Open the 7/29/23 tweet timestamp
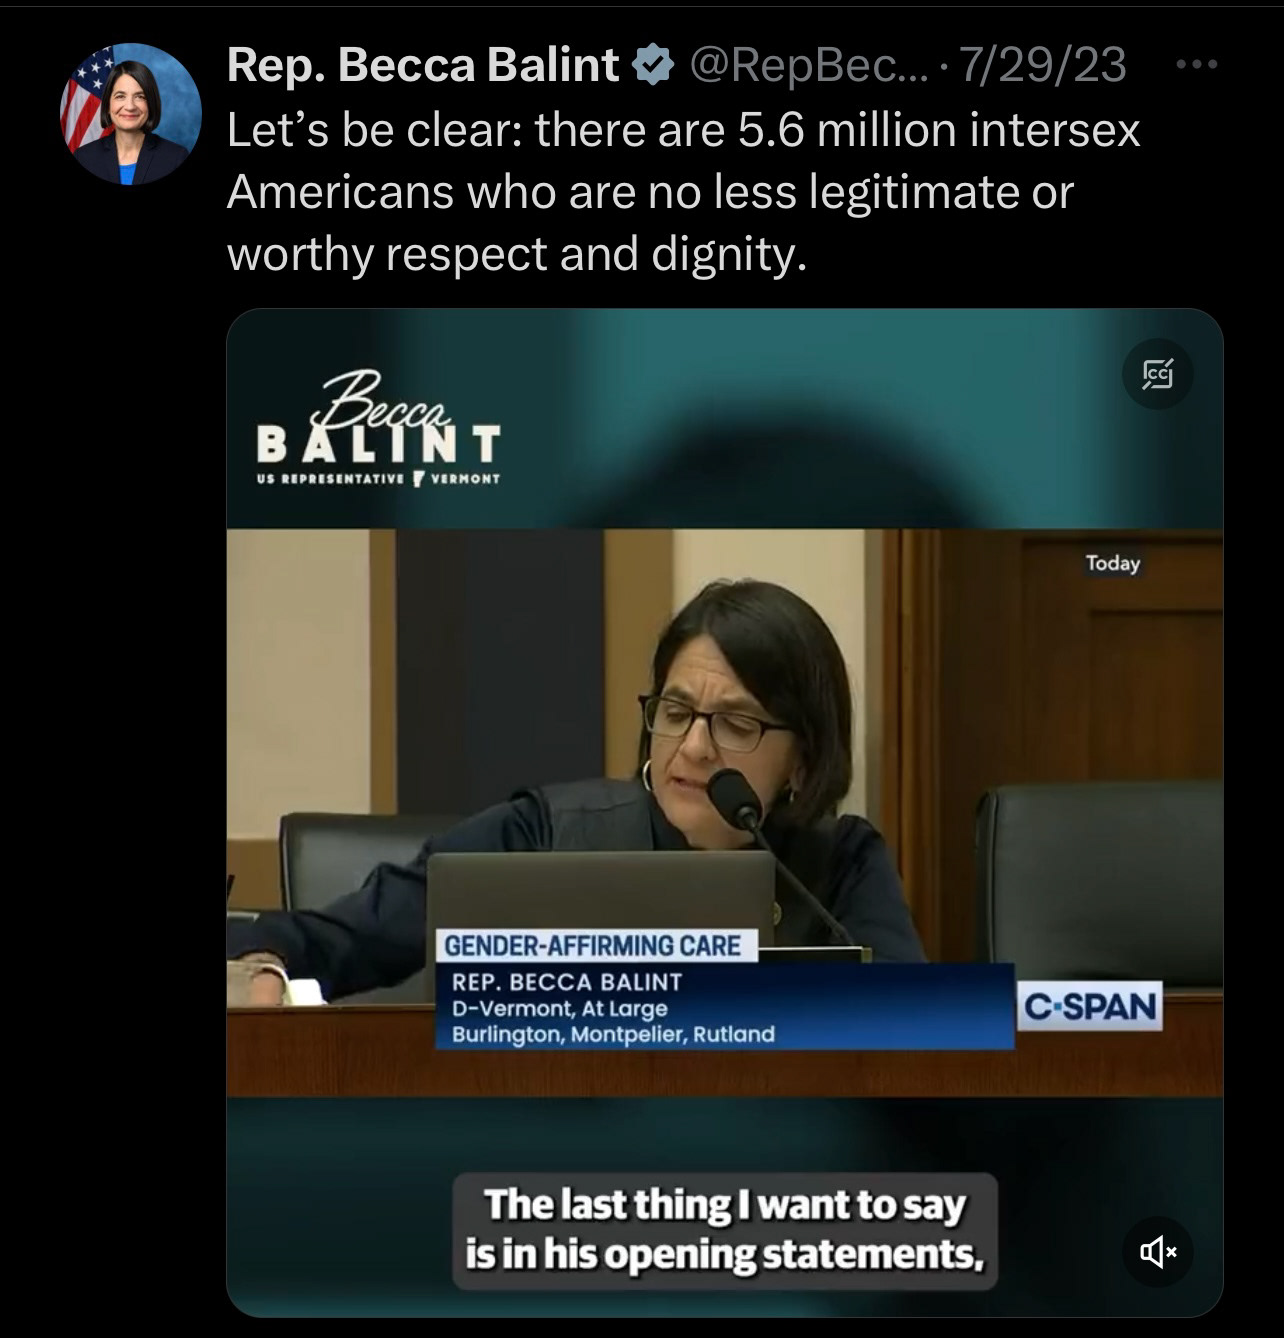The height and width of the screenshot is (1338, 1284). [1043, 66]
